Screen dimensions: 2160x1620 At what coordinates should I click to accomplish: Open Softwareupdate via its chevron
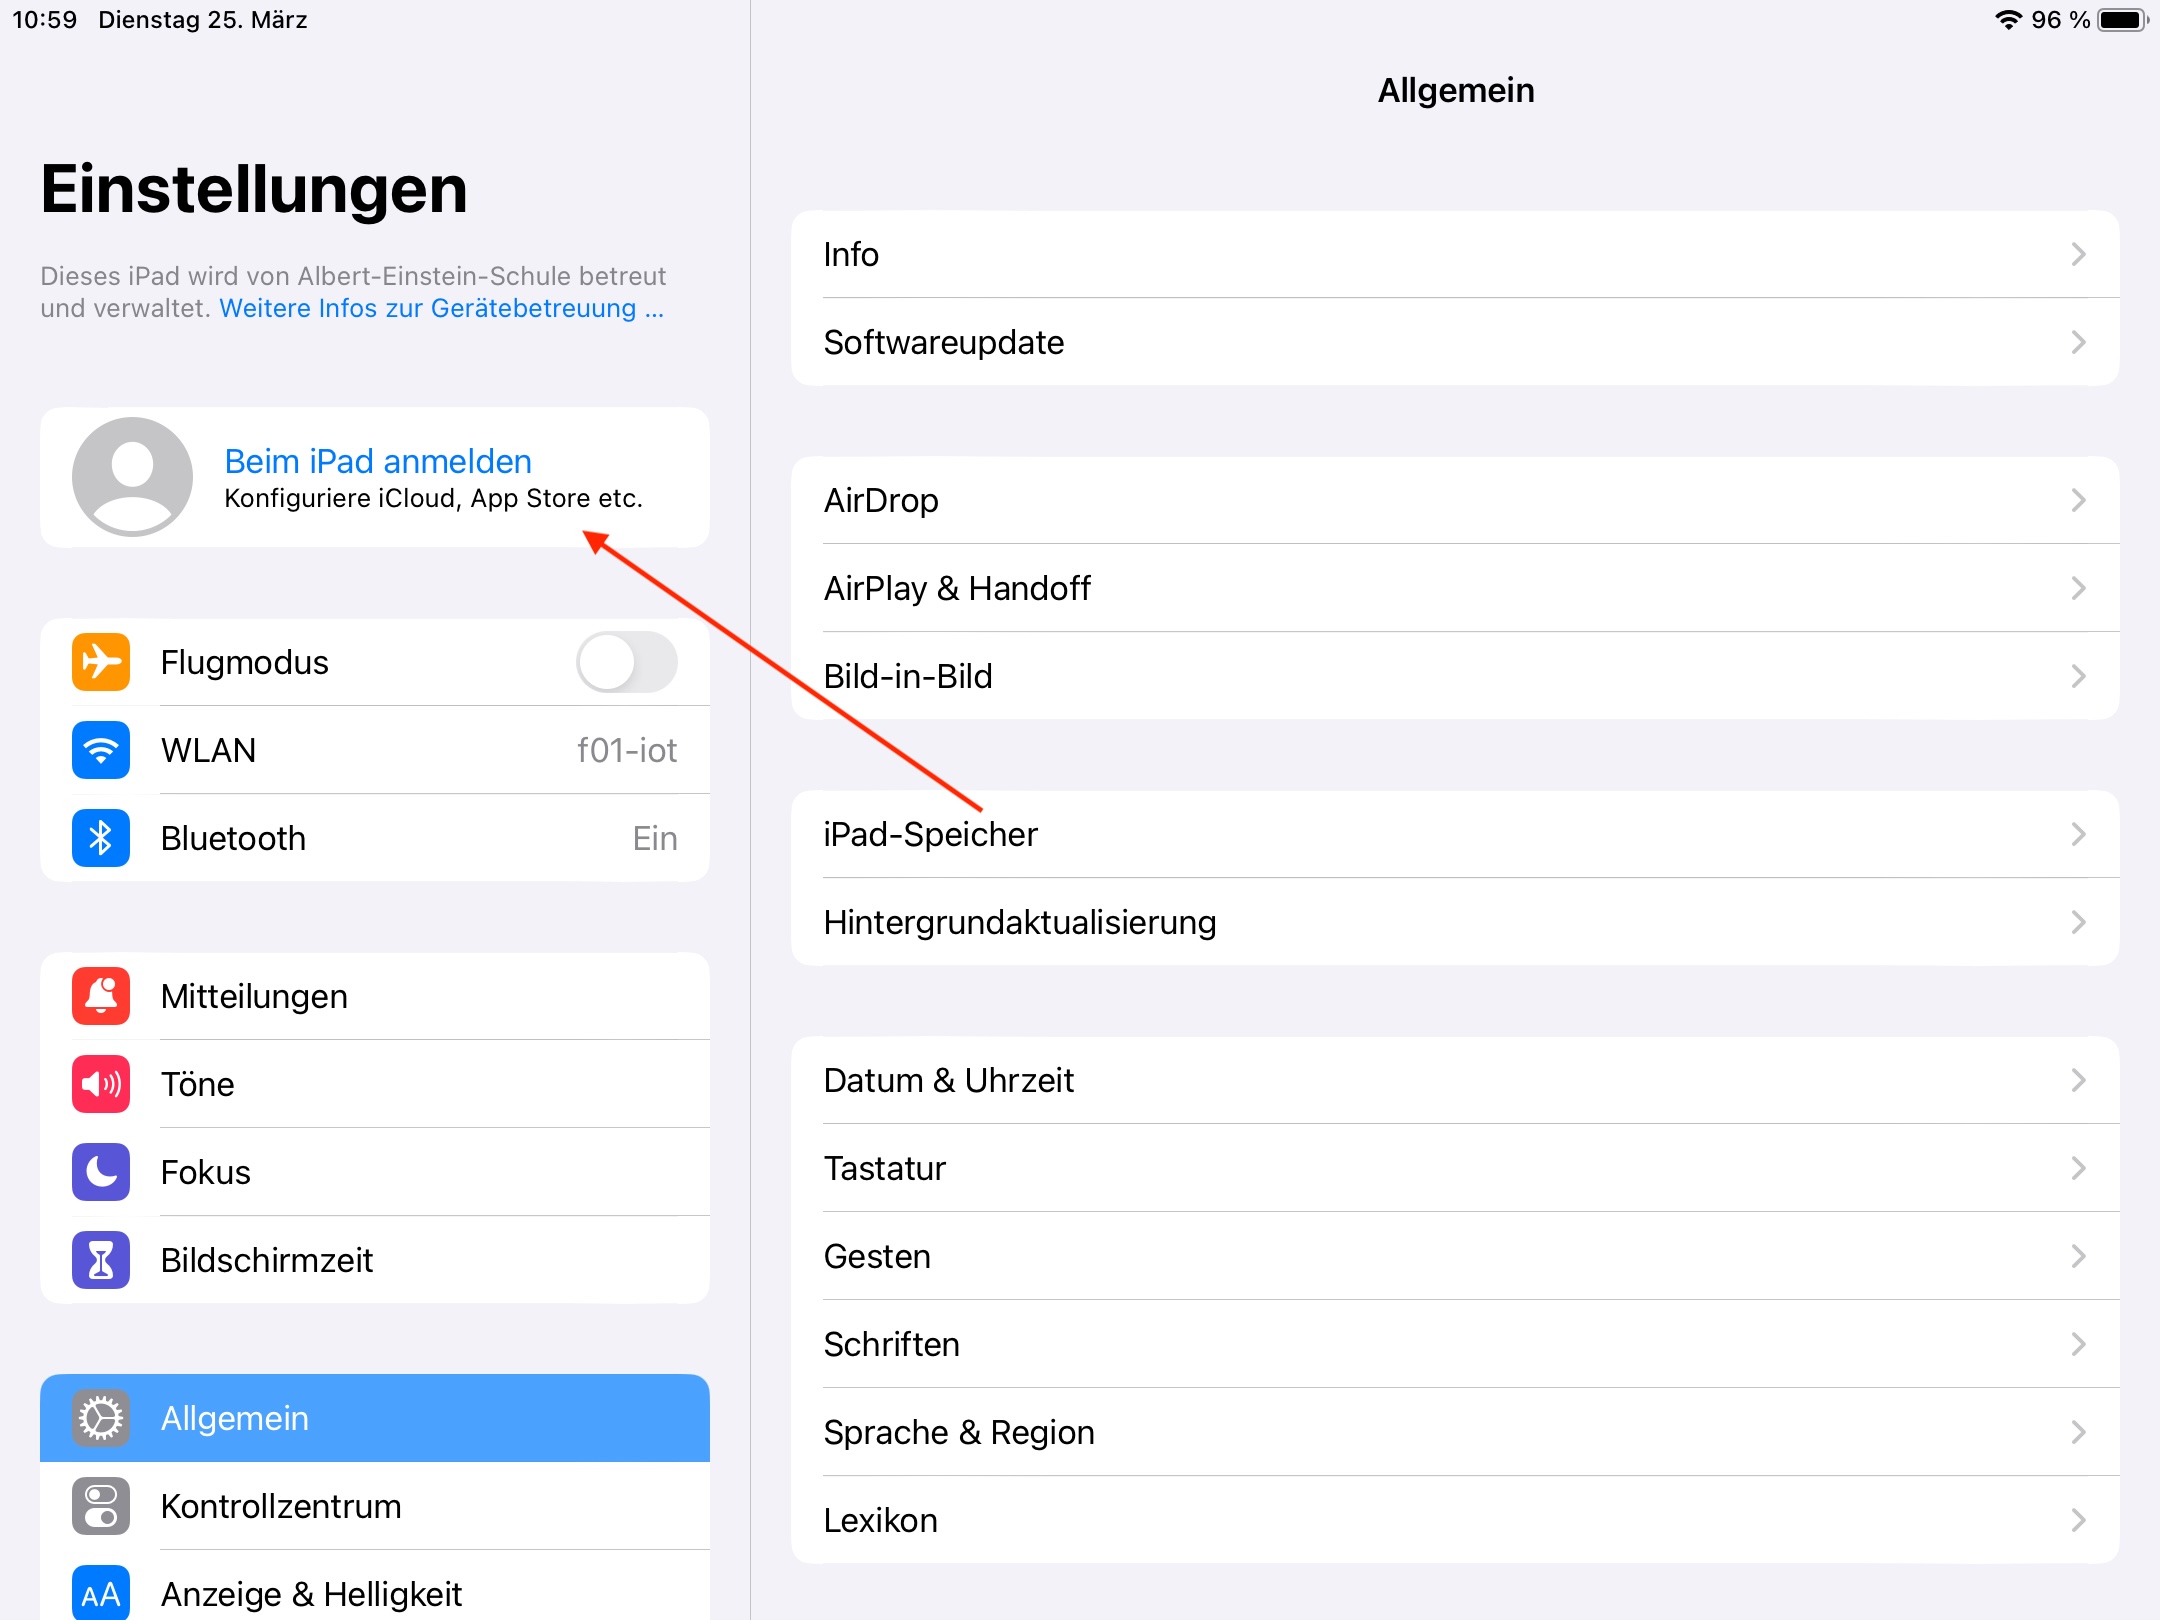click(x=2078, y=342)
